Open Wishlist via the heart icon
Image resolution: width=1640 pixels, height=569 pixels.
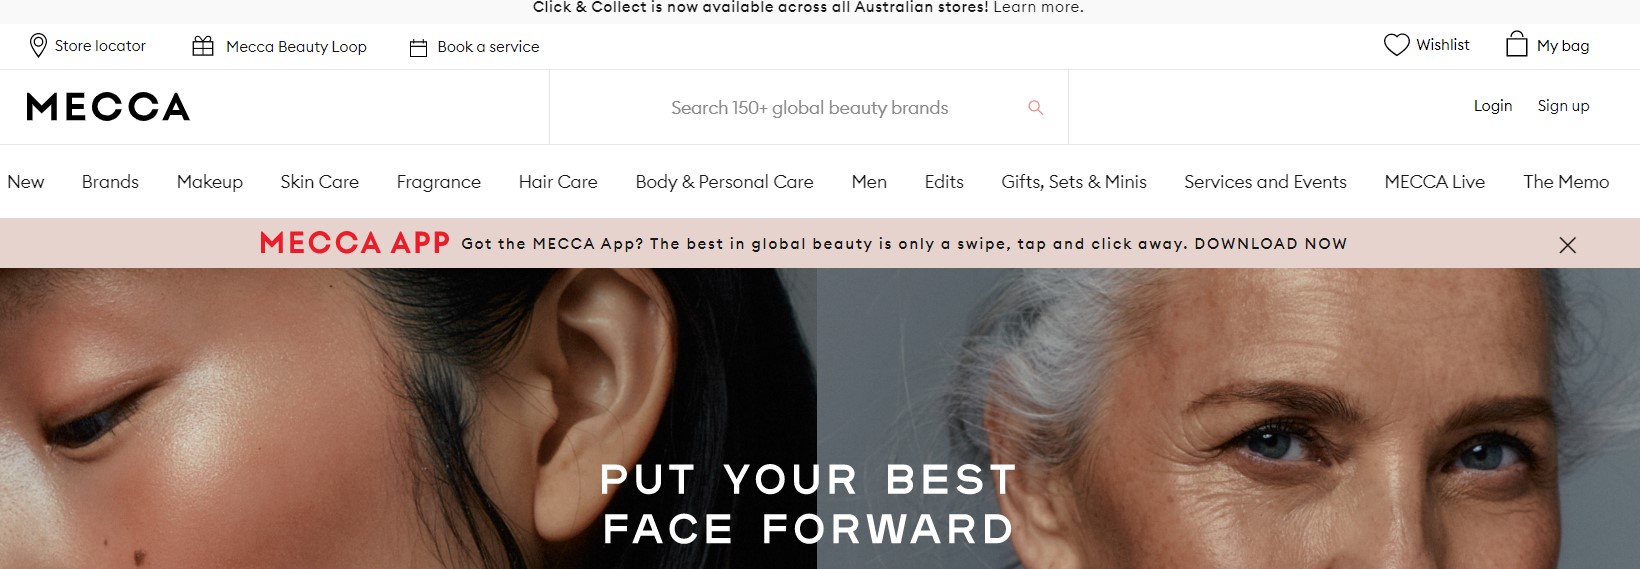(x=1396, y=45)
